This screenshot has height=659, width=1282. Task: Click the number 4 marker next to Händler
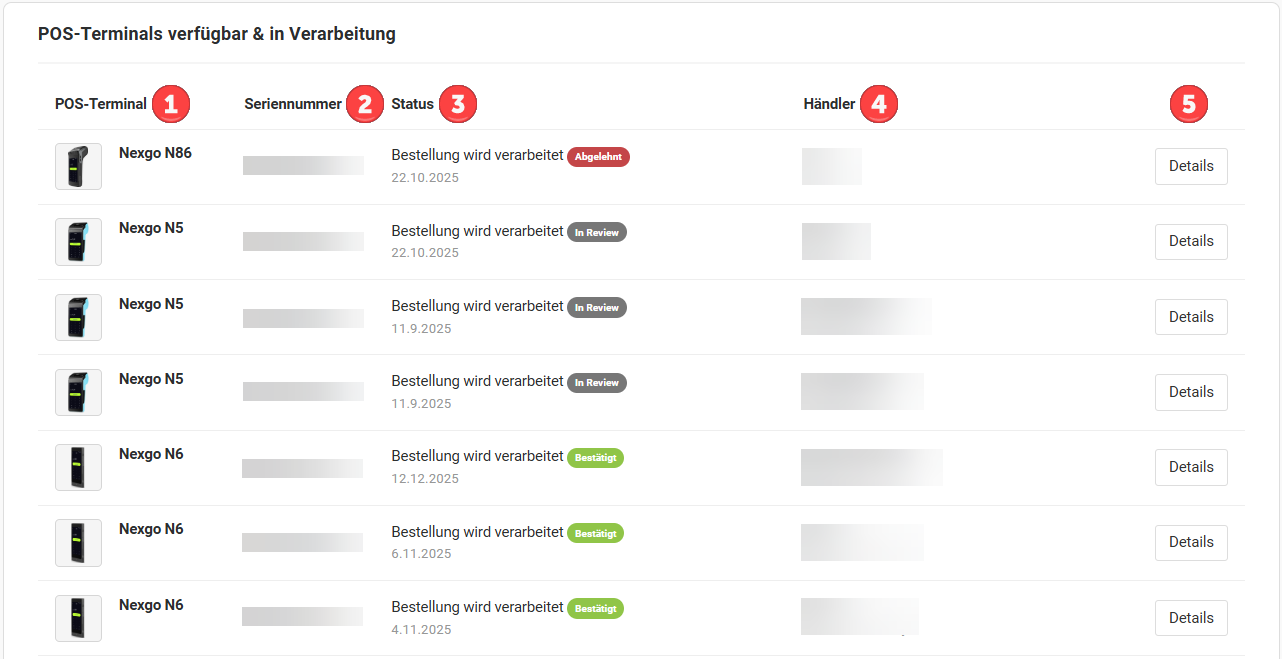tap(879, 103)
